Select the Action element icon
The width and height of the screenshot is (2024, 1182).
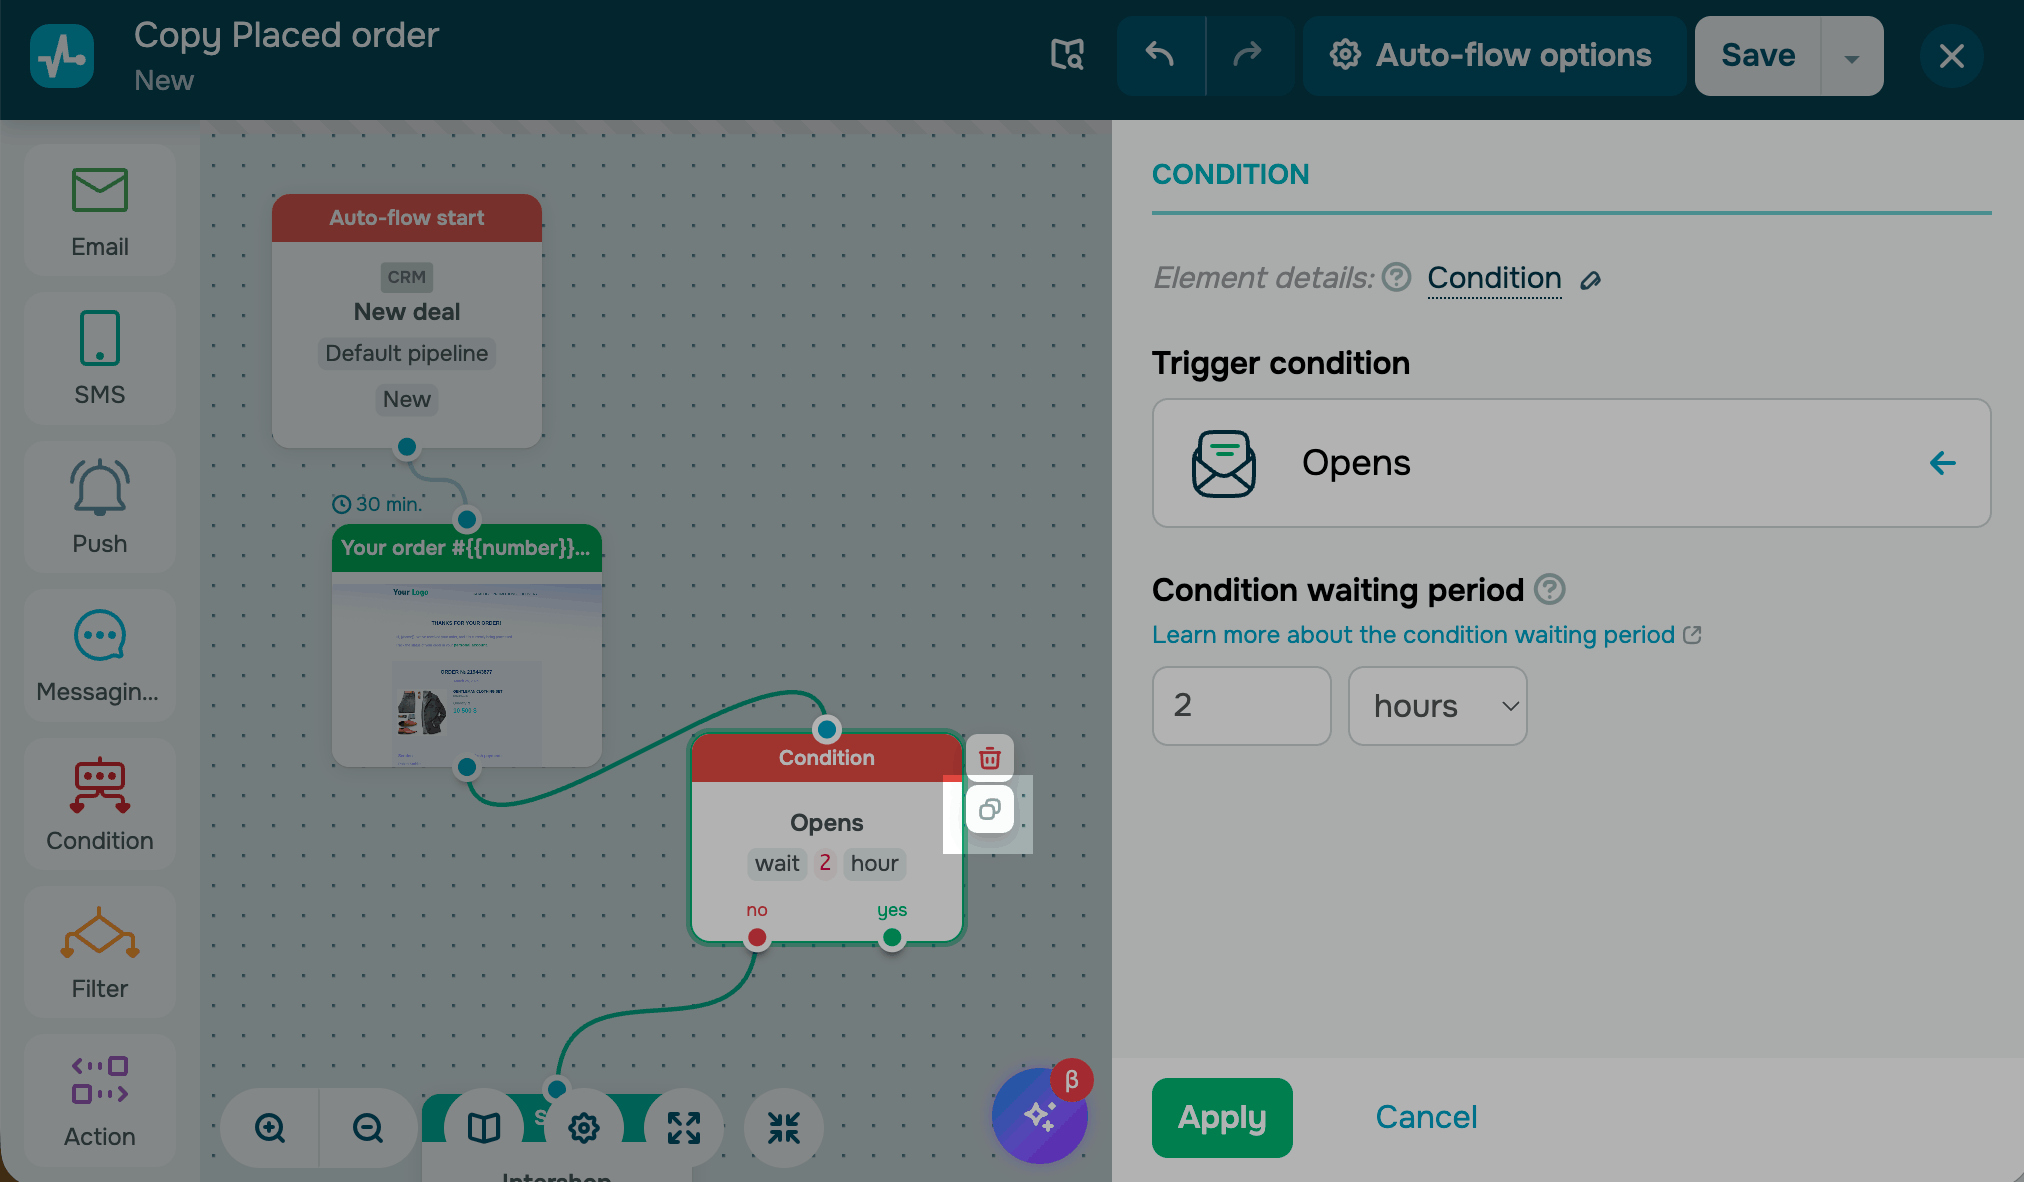pyautogui.click(x=100, y=1100)
